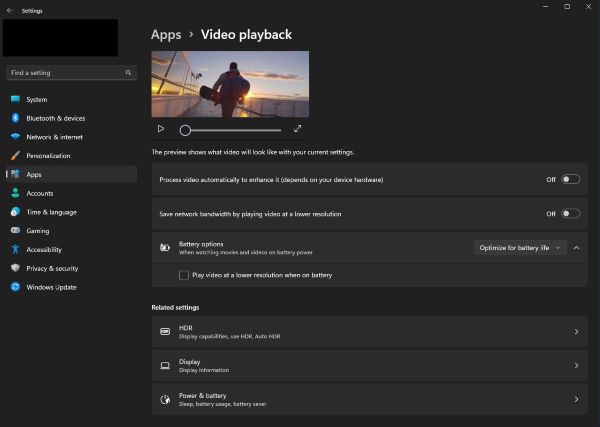This screenshot has width=600, height=427.
Task: Open the Optimize for battery life dropdown
Action: coord(519,247)
